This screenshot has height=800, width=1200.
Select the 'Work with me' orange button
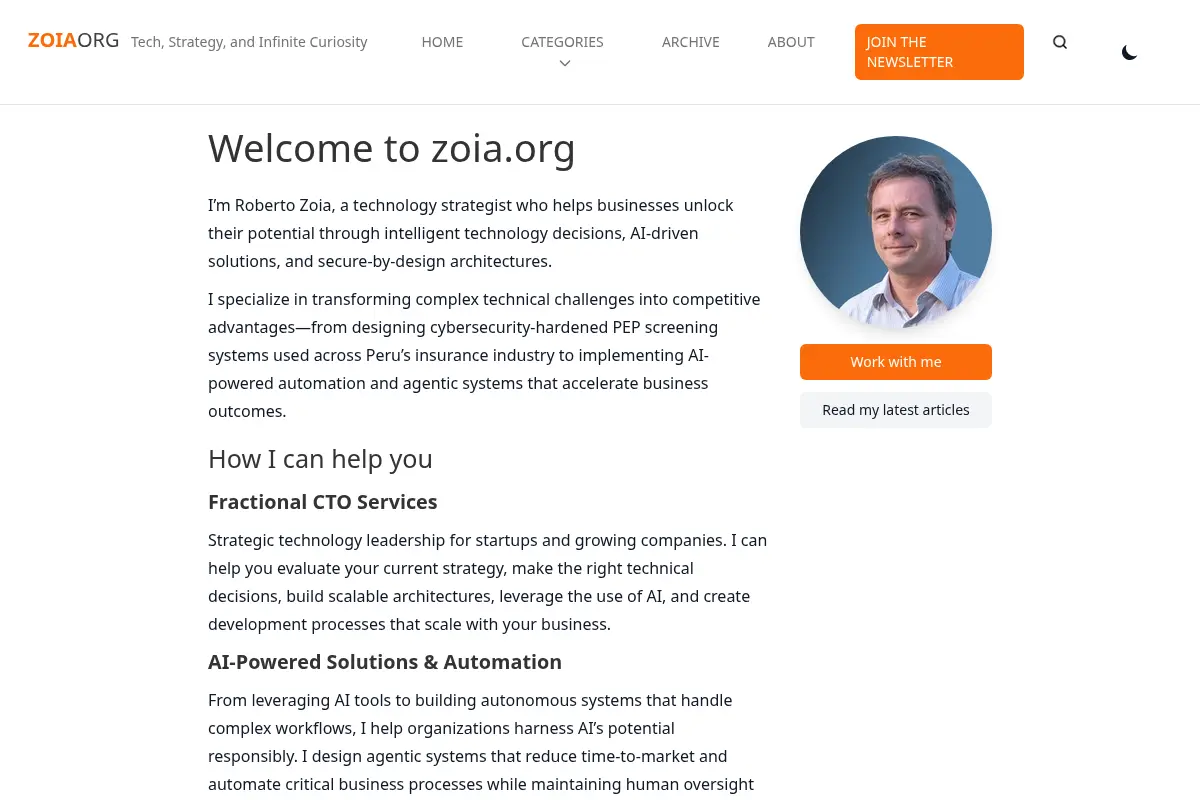pyautogui.click(x=896, y=362)
